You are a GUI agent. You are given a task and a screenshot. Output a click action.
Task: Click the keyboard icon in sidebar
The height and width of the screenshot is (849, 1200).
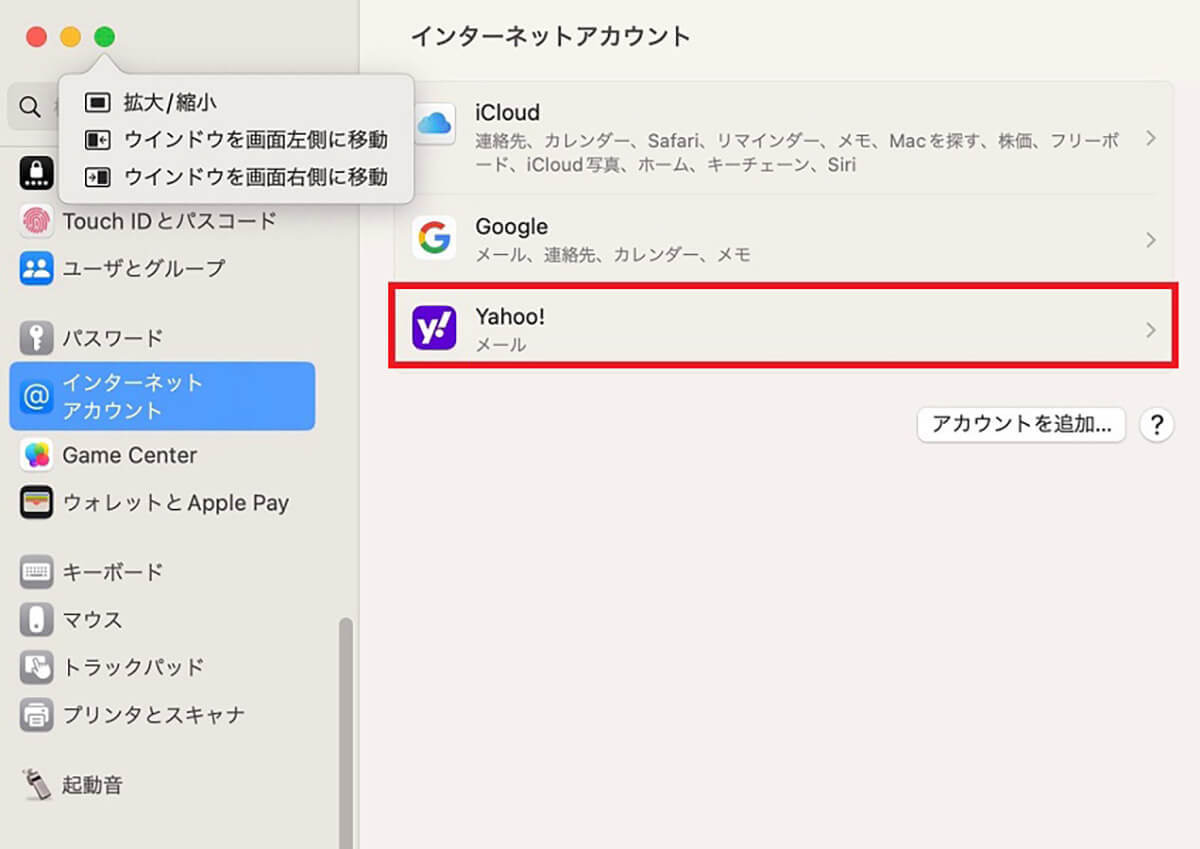point(36,572)
